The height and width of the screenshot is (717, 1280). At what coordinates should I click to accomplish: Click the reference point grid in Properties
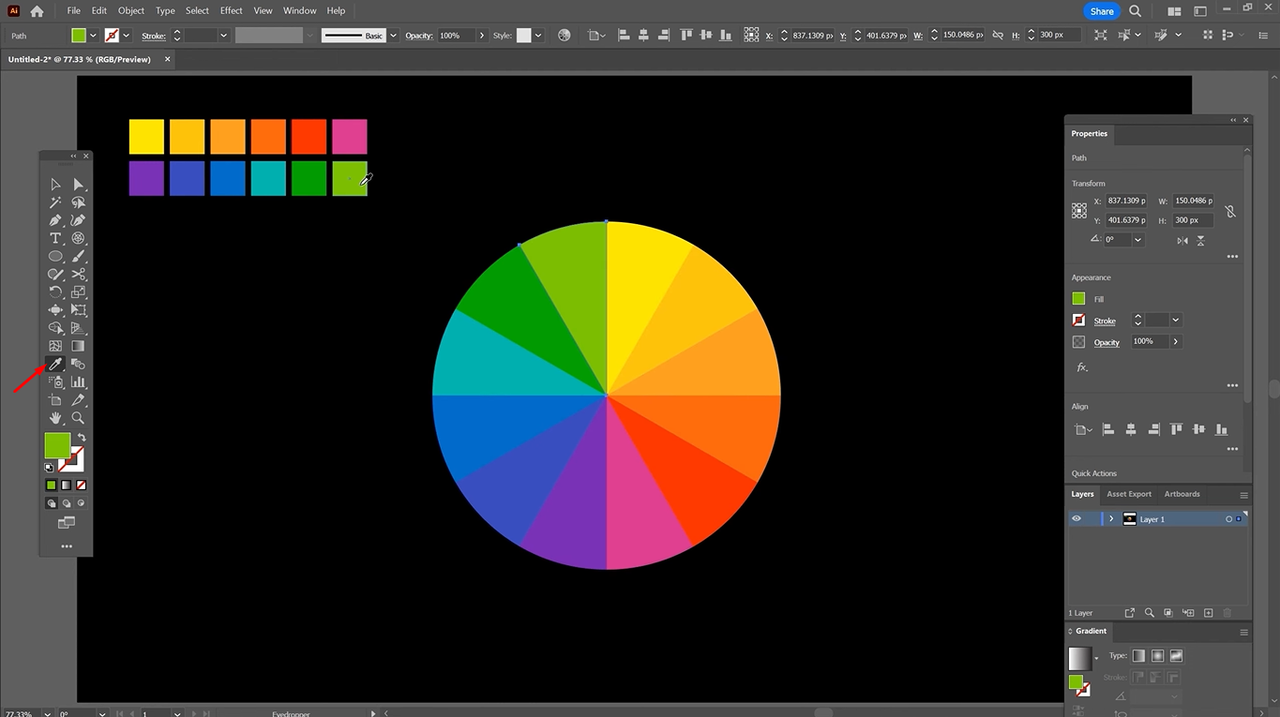pos(1079,211)
